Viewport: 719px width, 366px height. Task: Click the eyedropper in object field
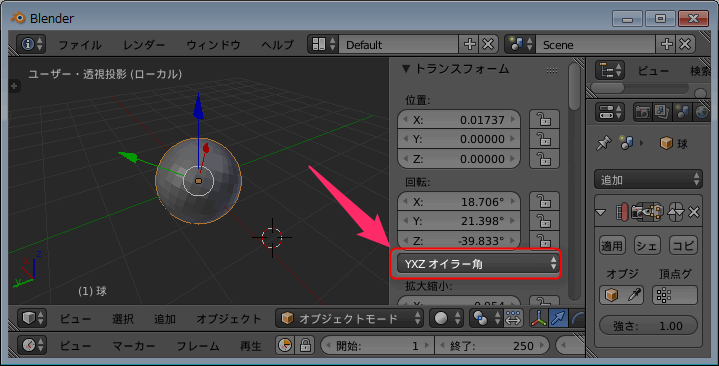pyautogui.click(x=635, y=295)
